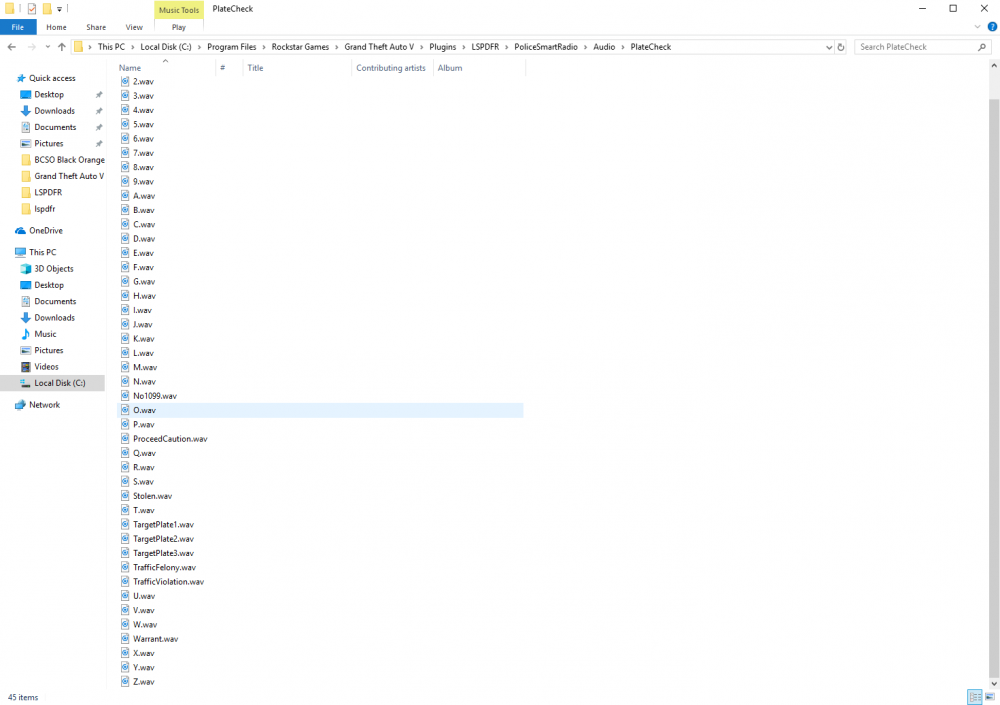Select TrafficFelony.wav file
1000x705 pixels.
coord(165,567)
